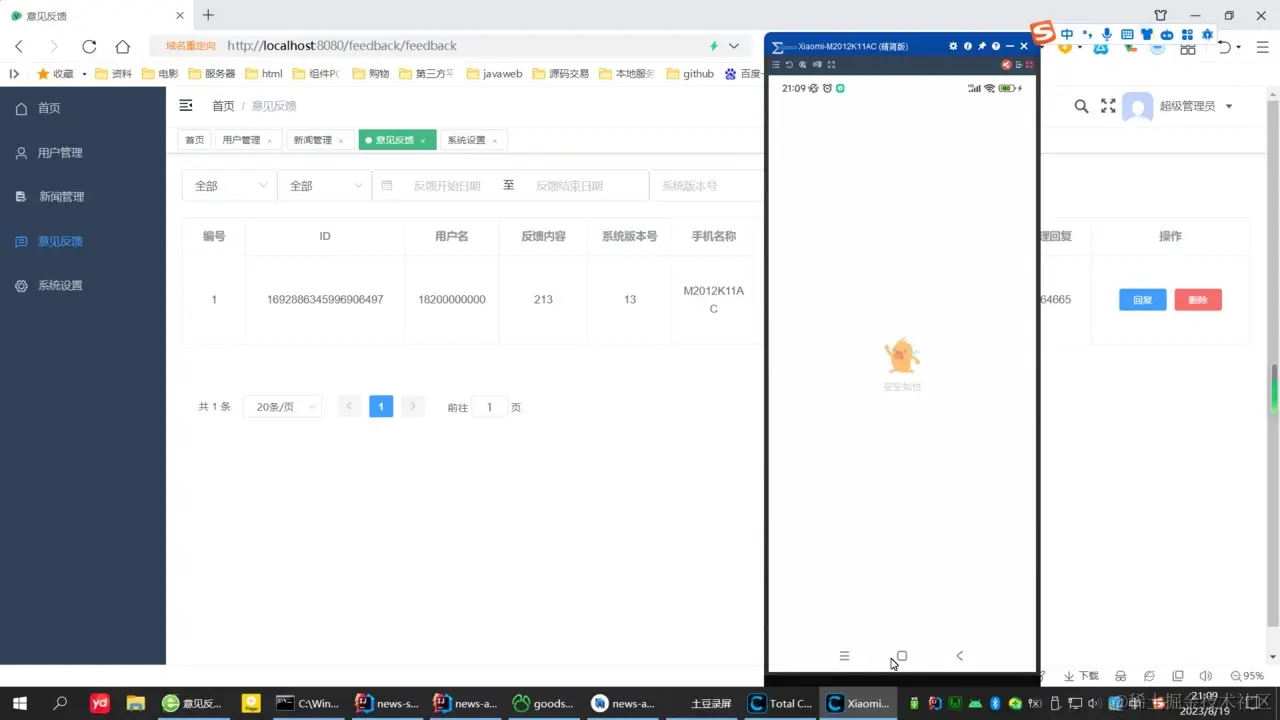Screen dimensions: 1280x720
Task: Open 系统设置 in the left sidebar
Action: pyautogui.click(x=83, y=285)
